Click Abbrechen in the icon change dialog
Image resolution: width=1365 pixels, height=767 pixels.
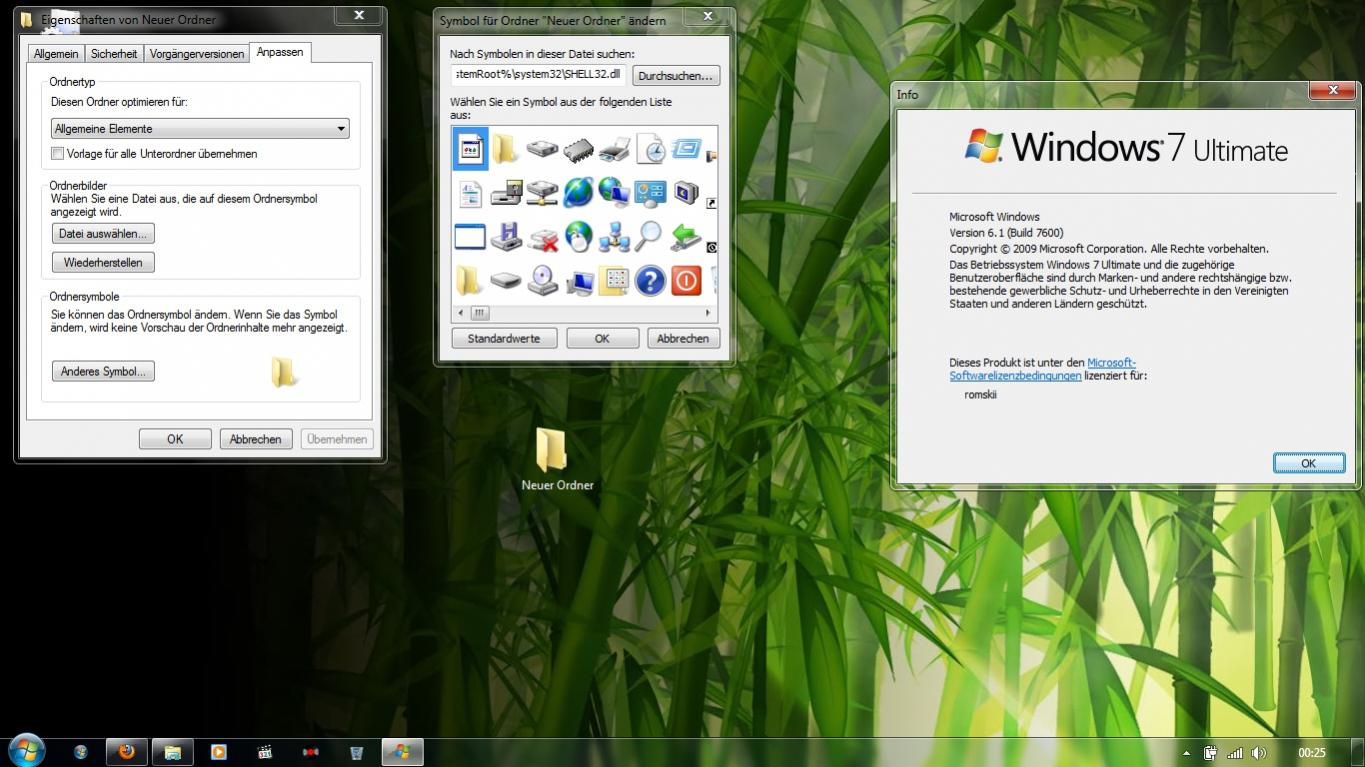(683, 339)
